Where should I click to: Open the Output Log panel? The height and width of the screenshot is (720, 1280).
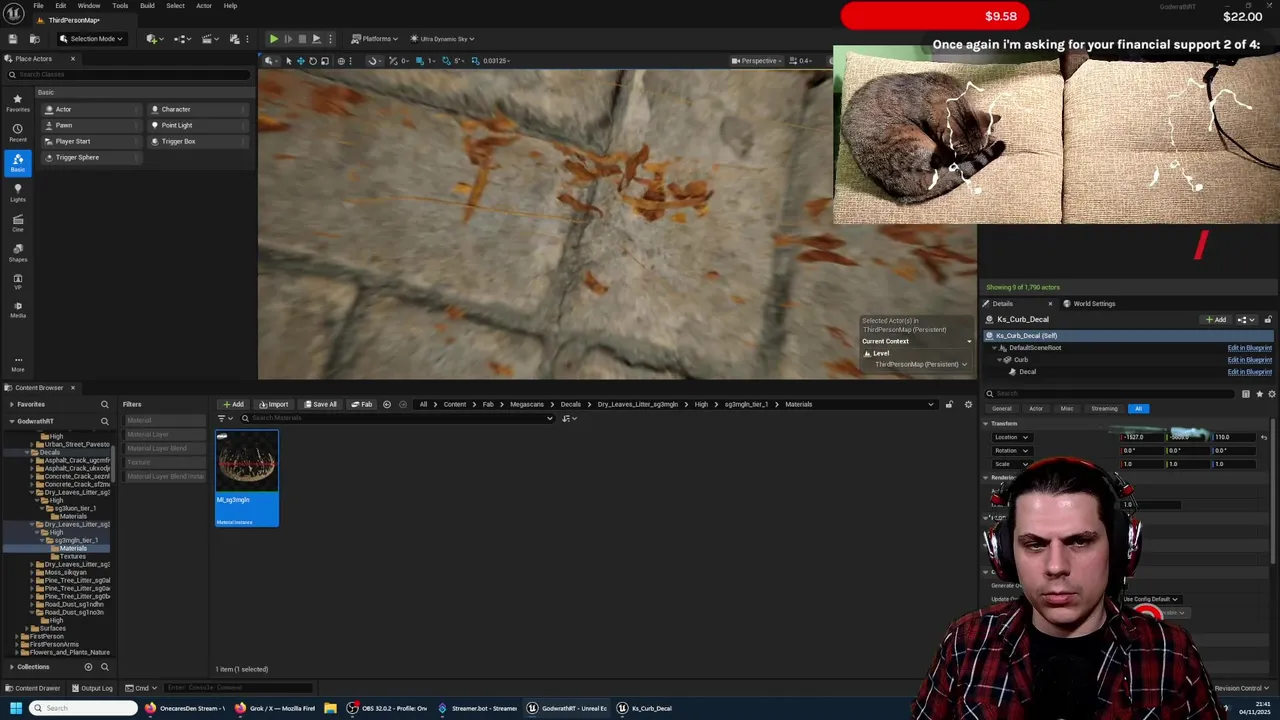(x=92, y=688)
